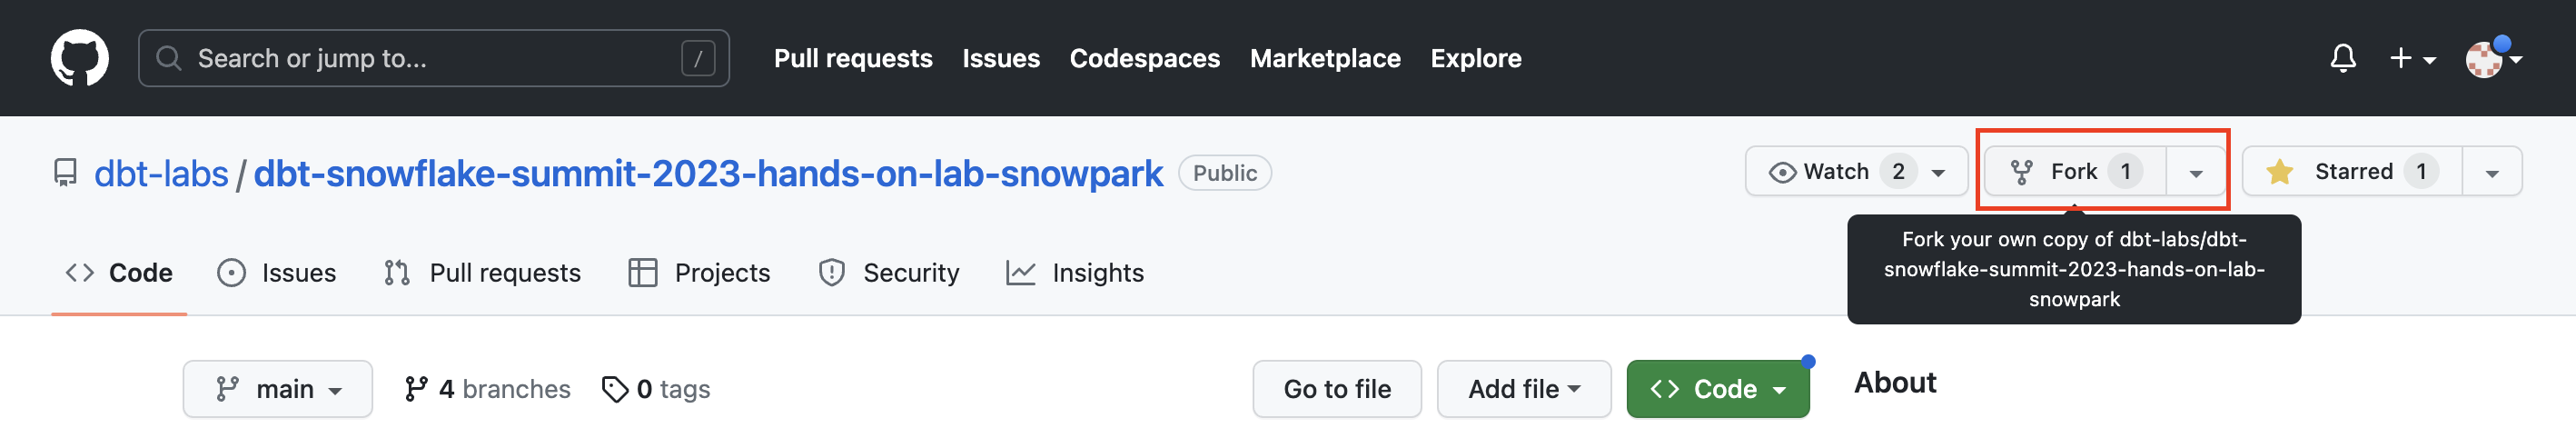Click the branches fork icon
Screen dimensions: 2576x438
(x=416, y=389)
